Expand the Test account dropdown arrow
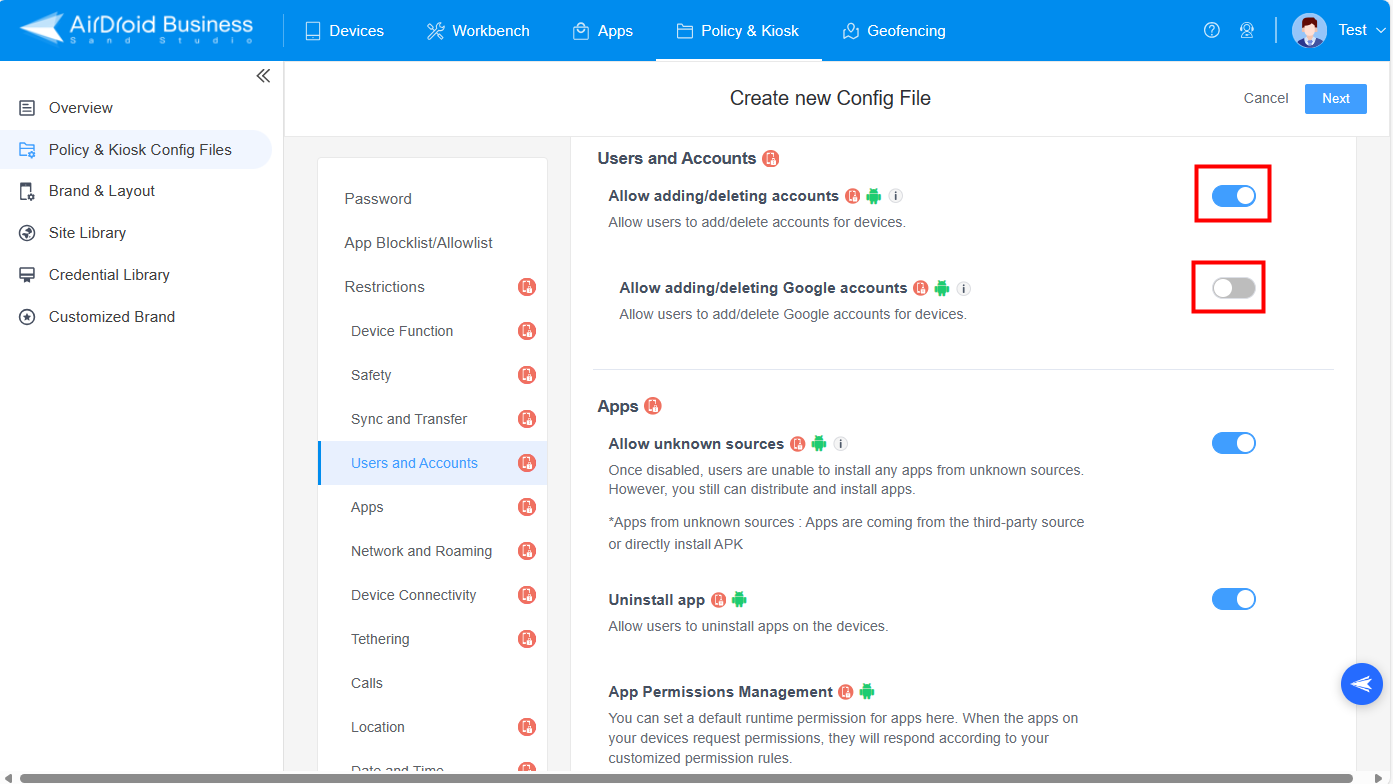 pyautogui.click(x=1381, y=31)
